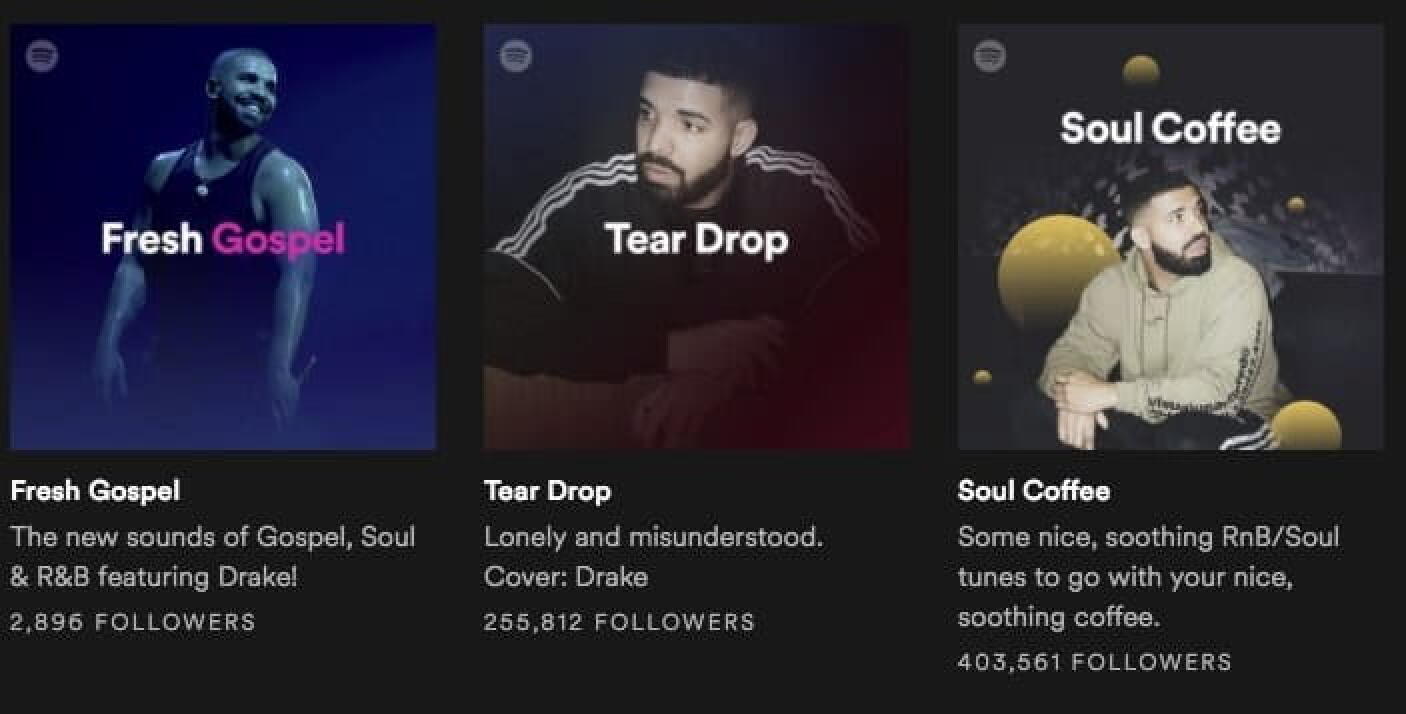
Task: Click the Fresh Gospel description text
Action: click(x=212, y=557)
